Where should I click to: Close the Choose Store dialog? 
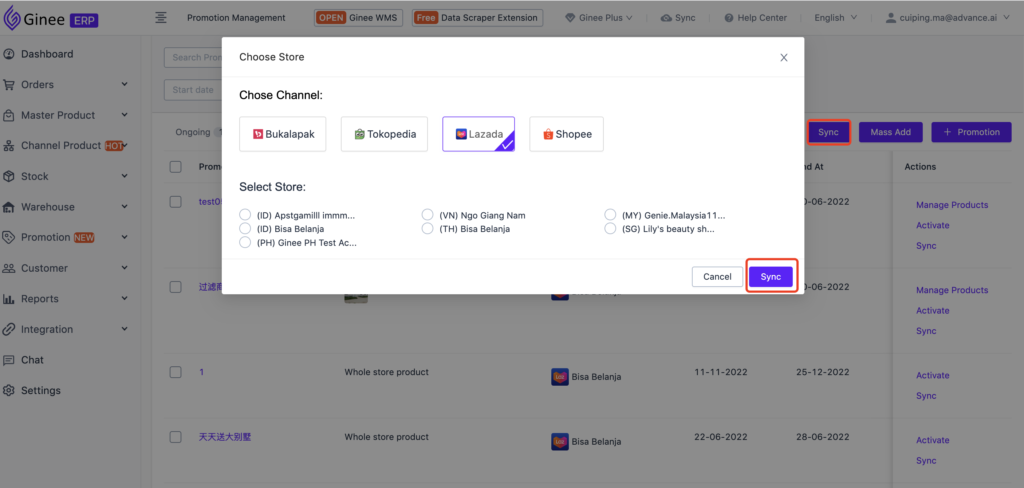click(784, 57)
